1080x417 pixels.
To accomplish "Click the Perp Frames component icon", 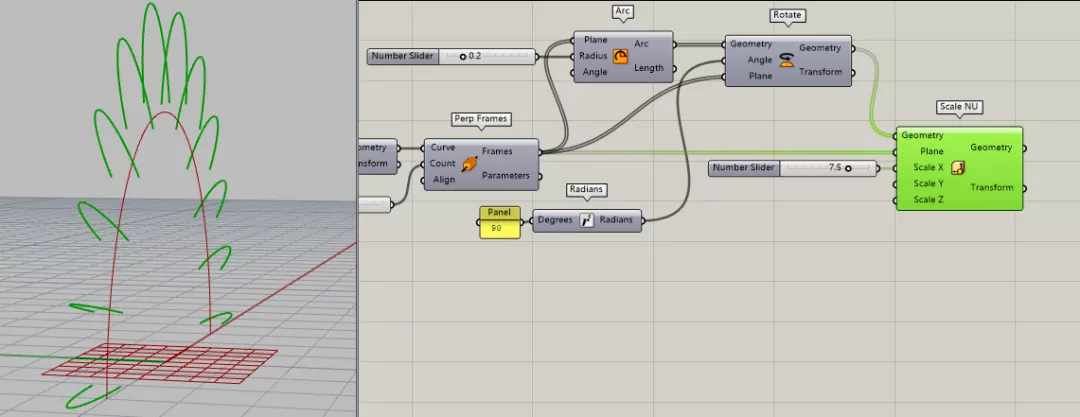I will [469, 164].
